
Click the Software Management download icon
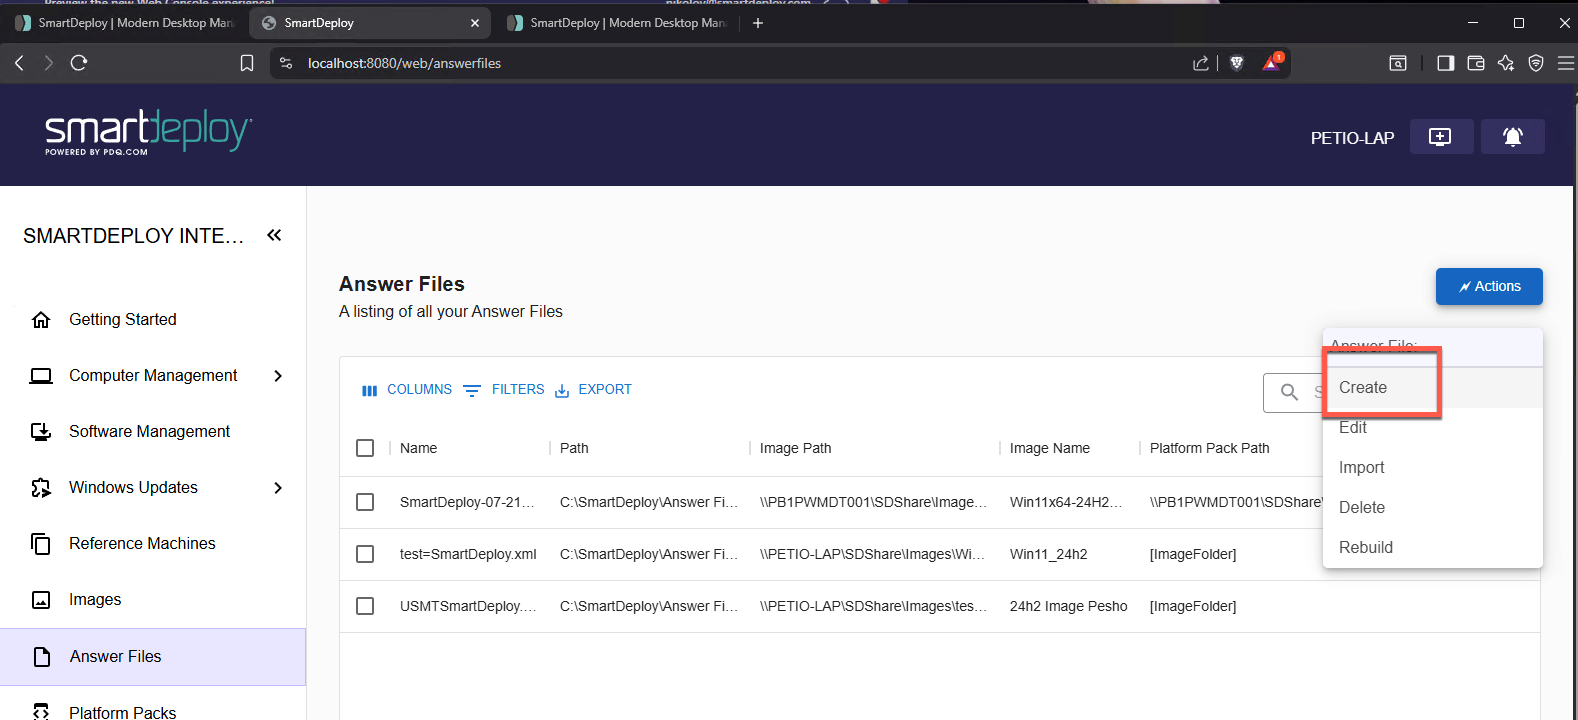41,432
